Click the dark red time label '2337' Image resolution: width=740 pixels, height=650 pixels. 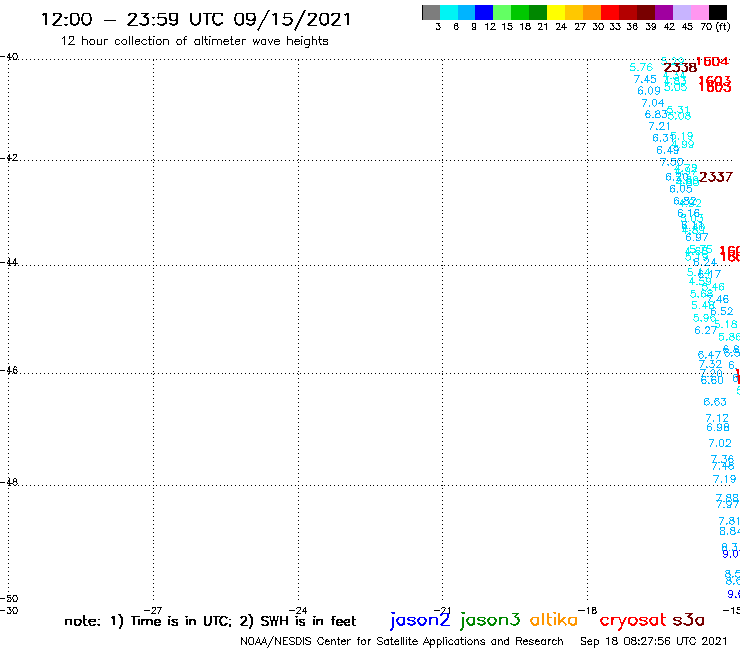pos(716,177)
